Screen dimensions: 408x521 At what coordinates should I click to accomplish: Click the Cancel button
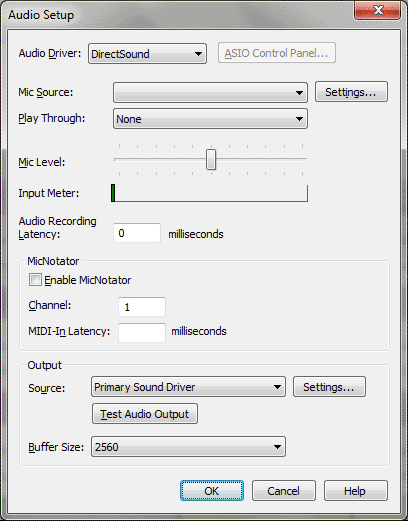[x=284, y=491]
